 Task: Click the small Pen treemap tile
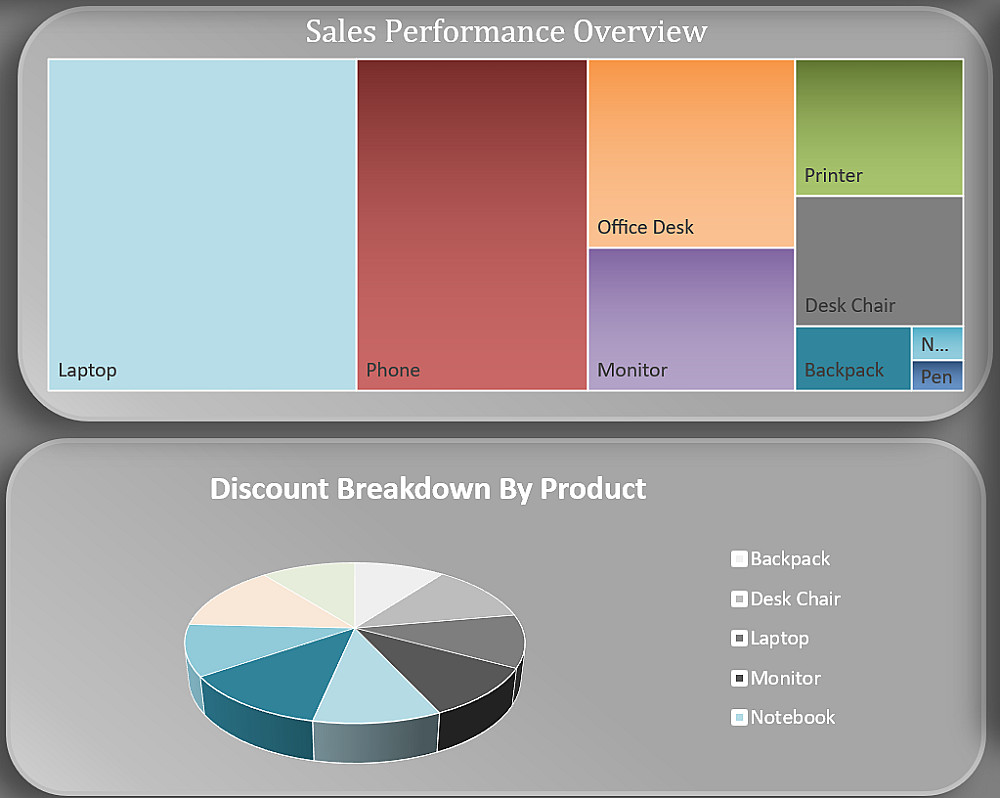coord(937,376)
